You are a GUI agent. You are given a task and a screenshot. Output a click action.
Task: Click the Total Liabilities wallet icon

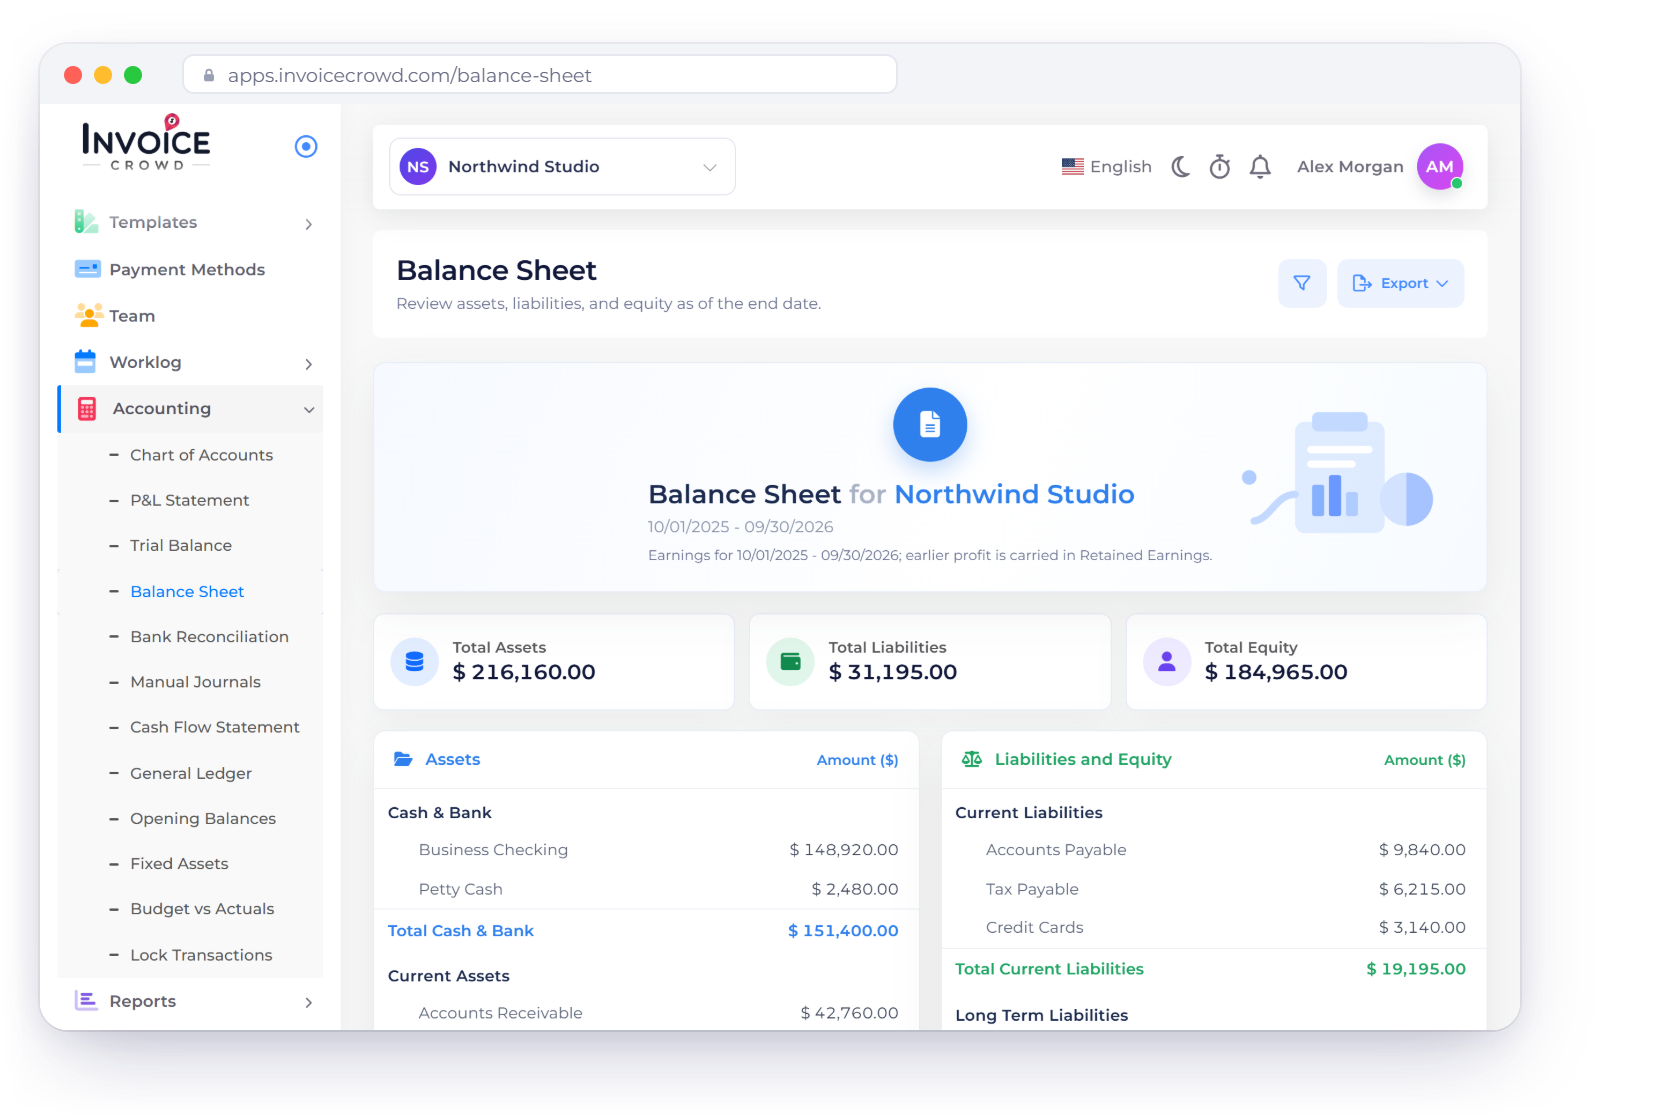pyautogui.click(x=790, y=662)
